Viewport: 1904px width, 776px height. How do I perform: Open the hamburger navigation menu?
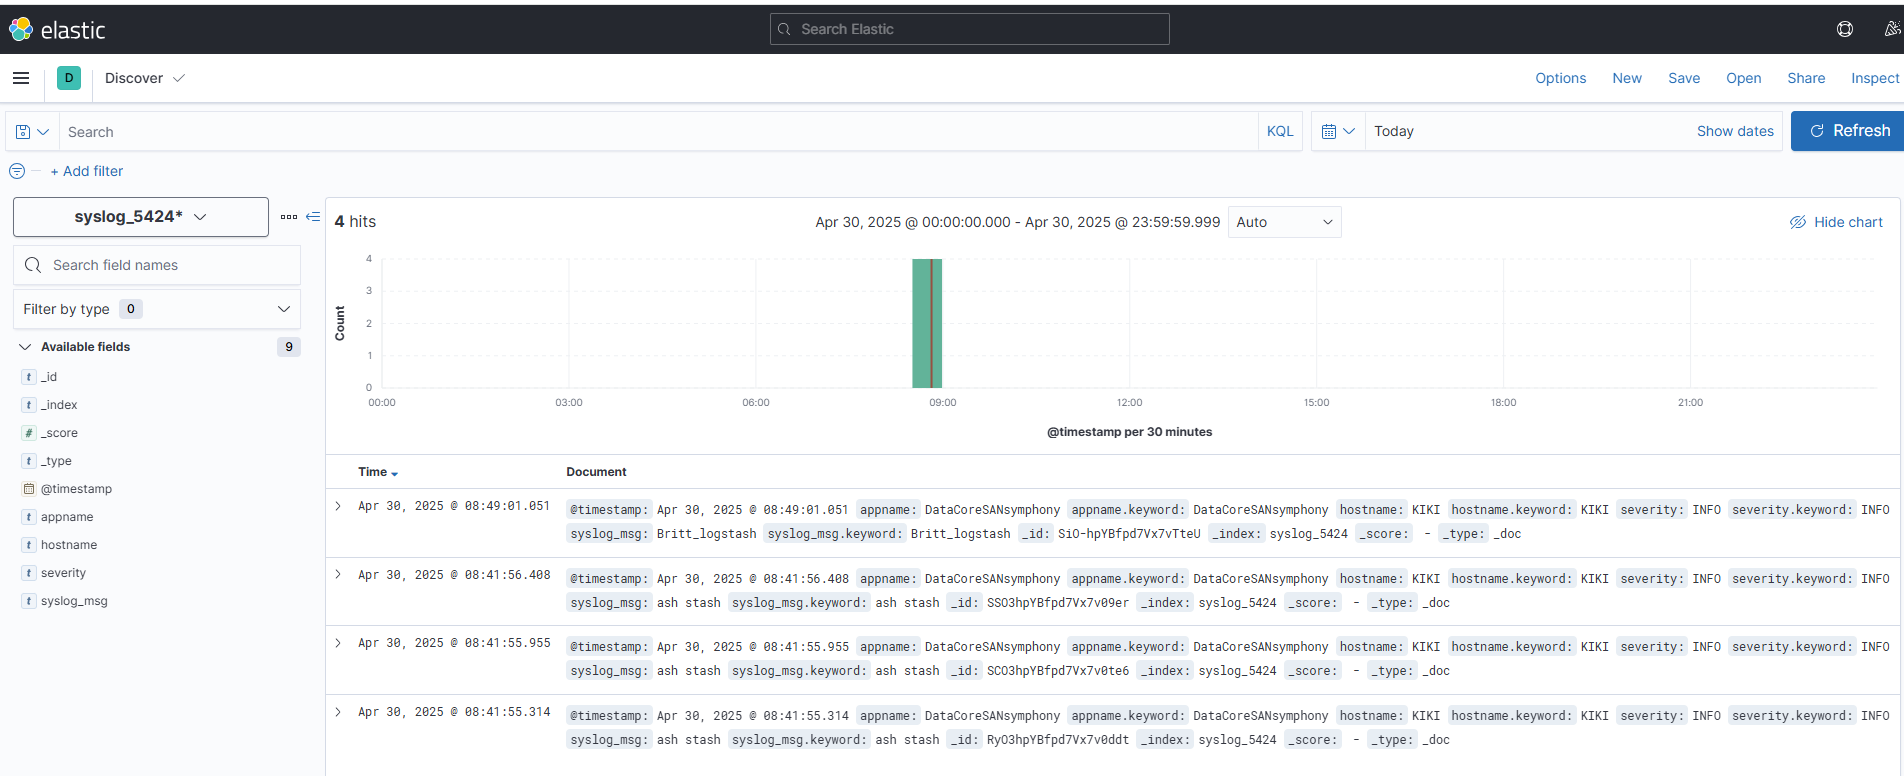[x=21, y=78]
